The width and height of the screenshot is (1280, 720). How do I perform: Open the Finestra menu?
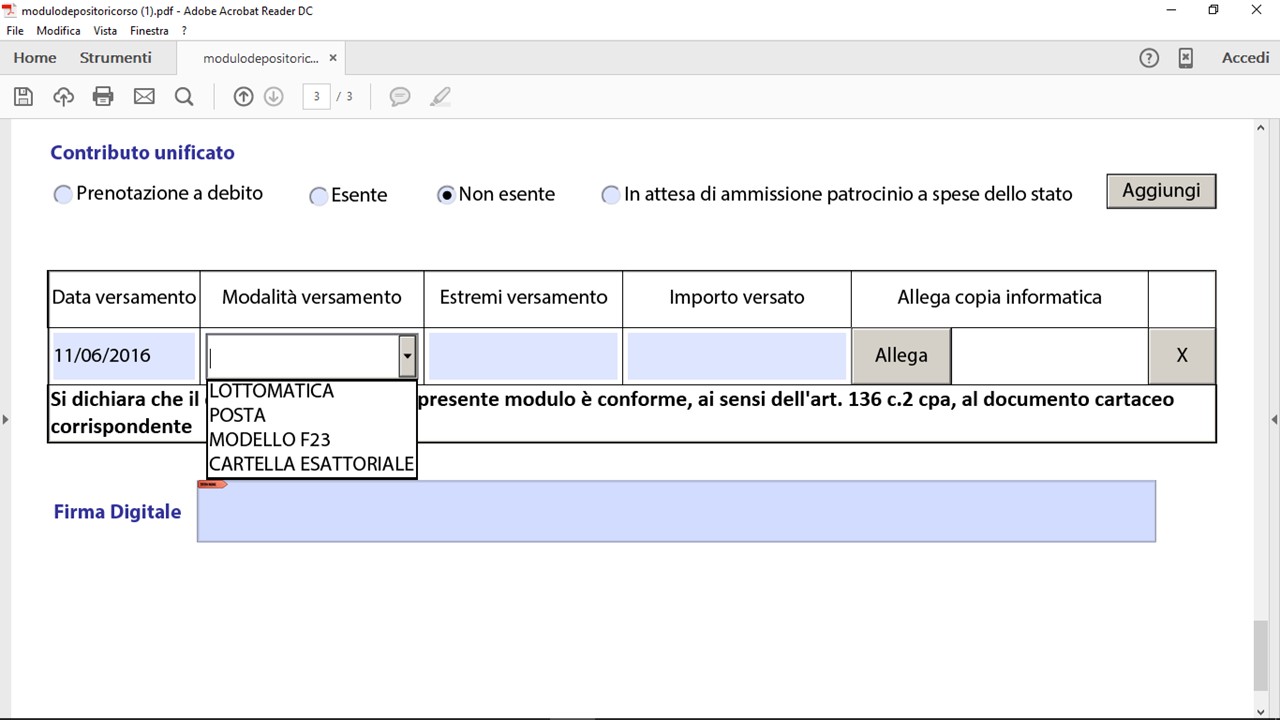[x=149, y=31]
